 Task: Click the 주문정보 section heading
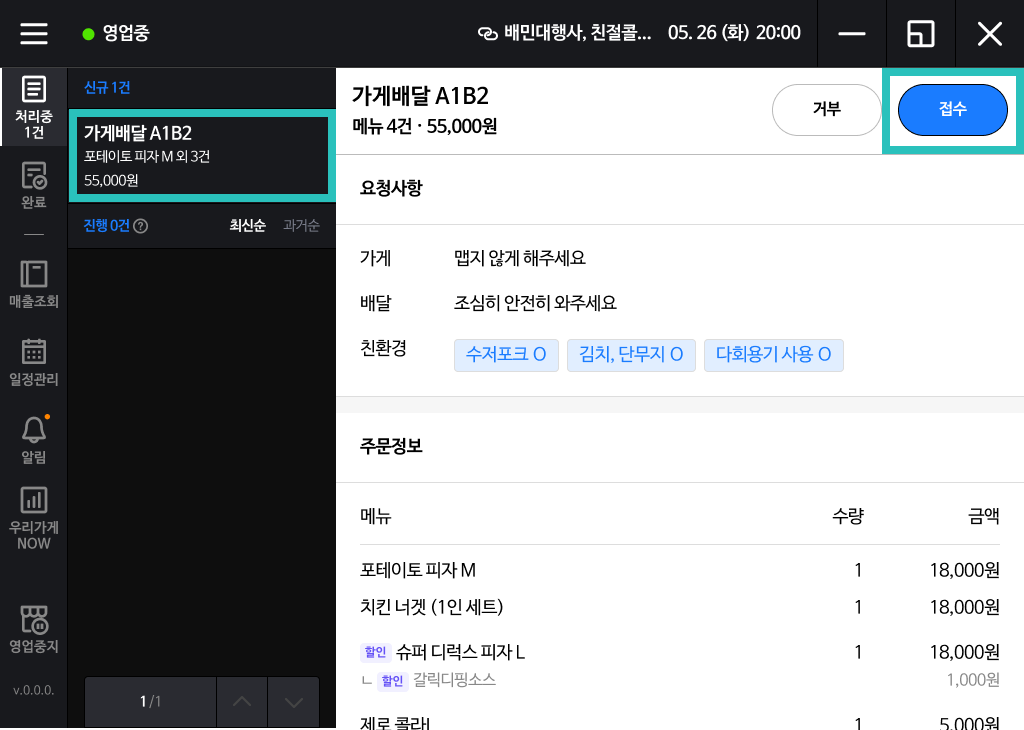coord(391,447)
